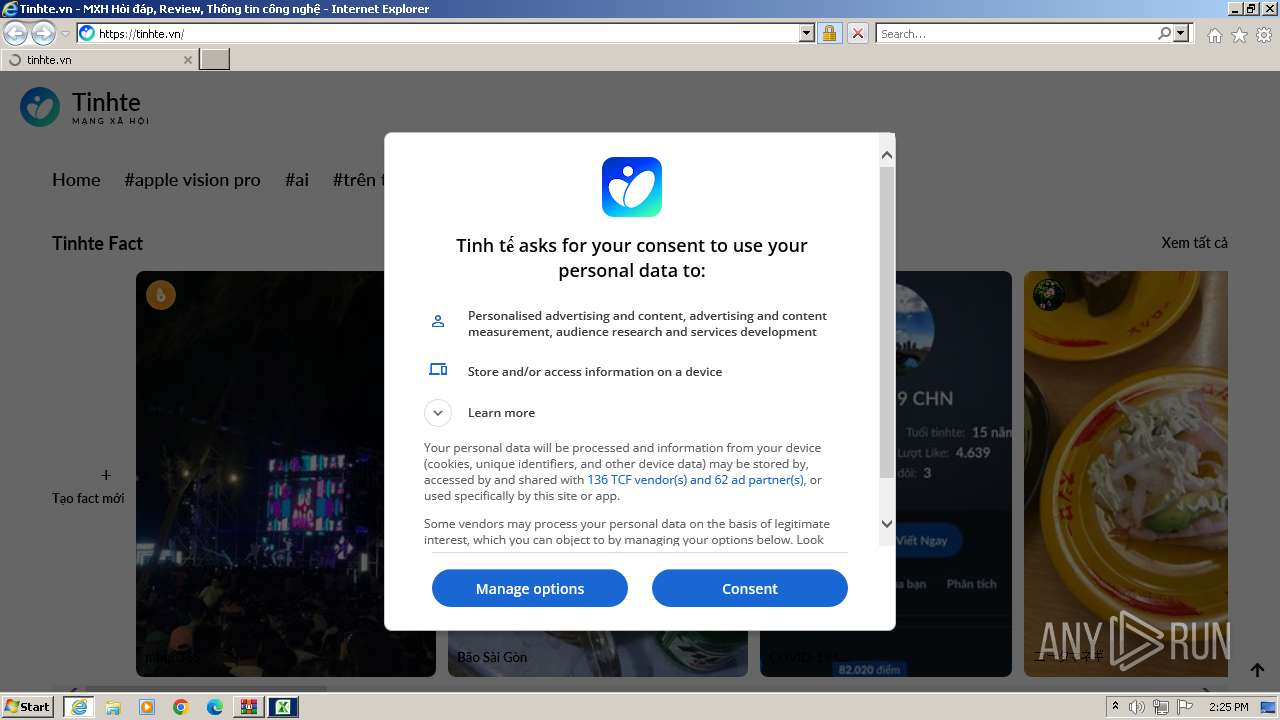Image resolution: width=1280 pixels, height=720 pixels.
Task: Open a new tab button
Action: coord(215,59)
